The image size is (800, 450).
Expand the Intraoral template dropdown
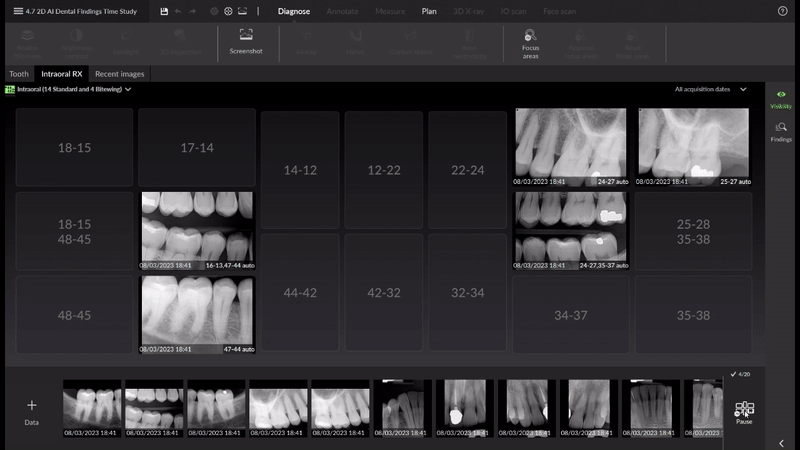128,89
